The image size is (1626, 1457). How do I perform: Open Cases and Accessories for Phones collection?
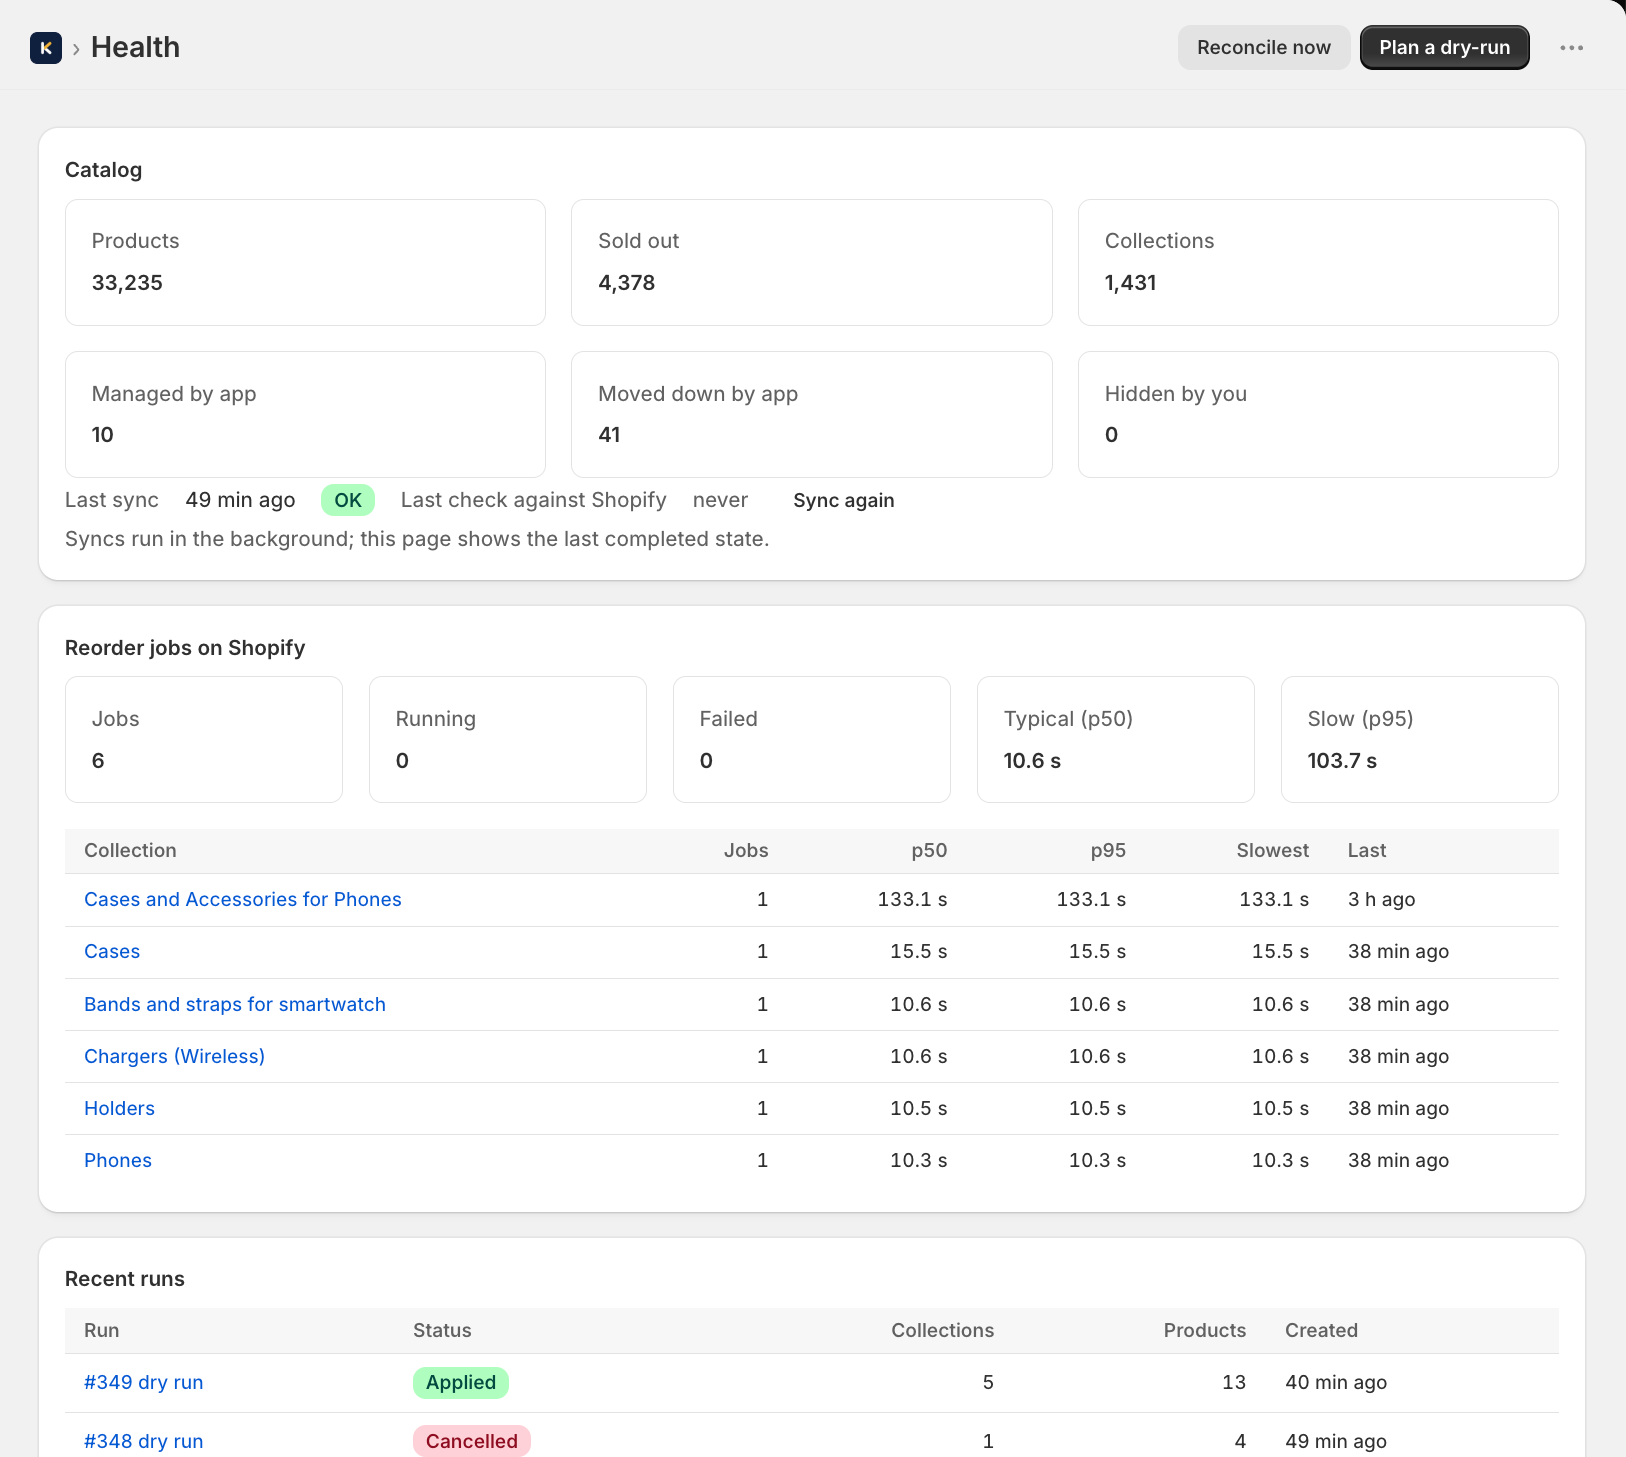pos(243,899)
